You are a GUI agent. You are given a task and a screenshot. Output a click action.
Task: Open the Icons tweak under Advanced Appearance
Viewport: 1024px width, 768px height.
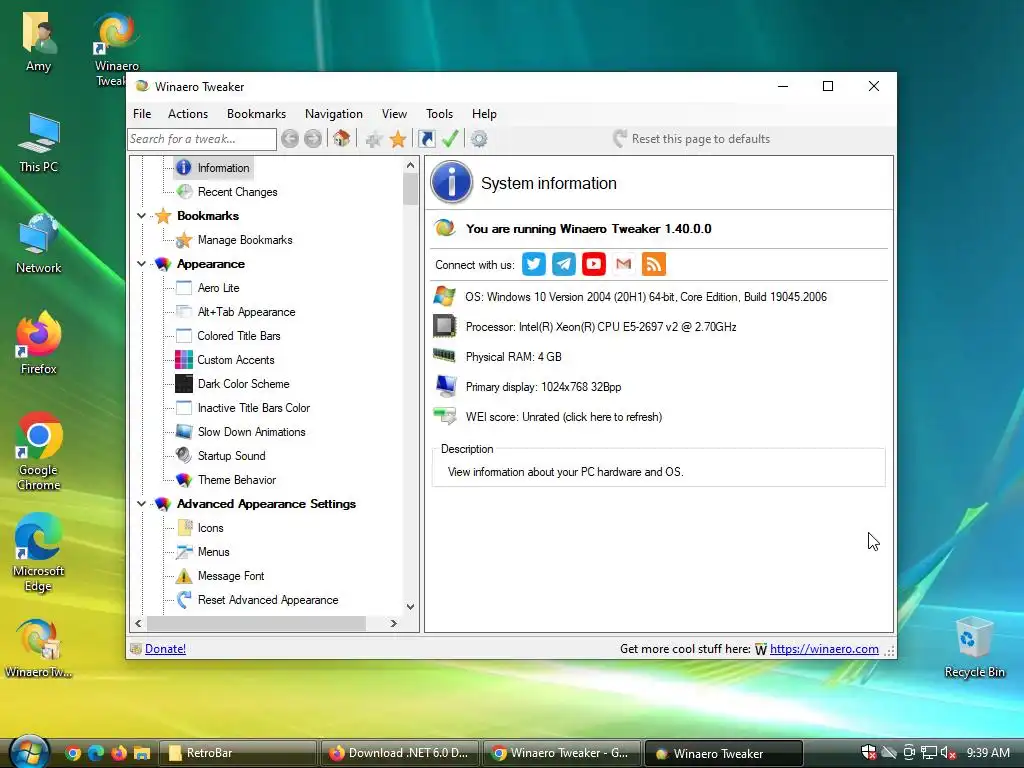tap(210, 528)
